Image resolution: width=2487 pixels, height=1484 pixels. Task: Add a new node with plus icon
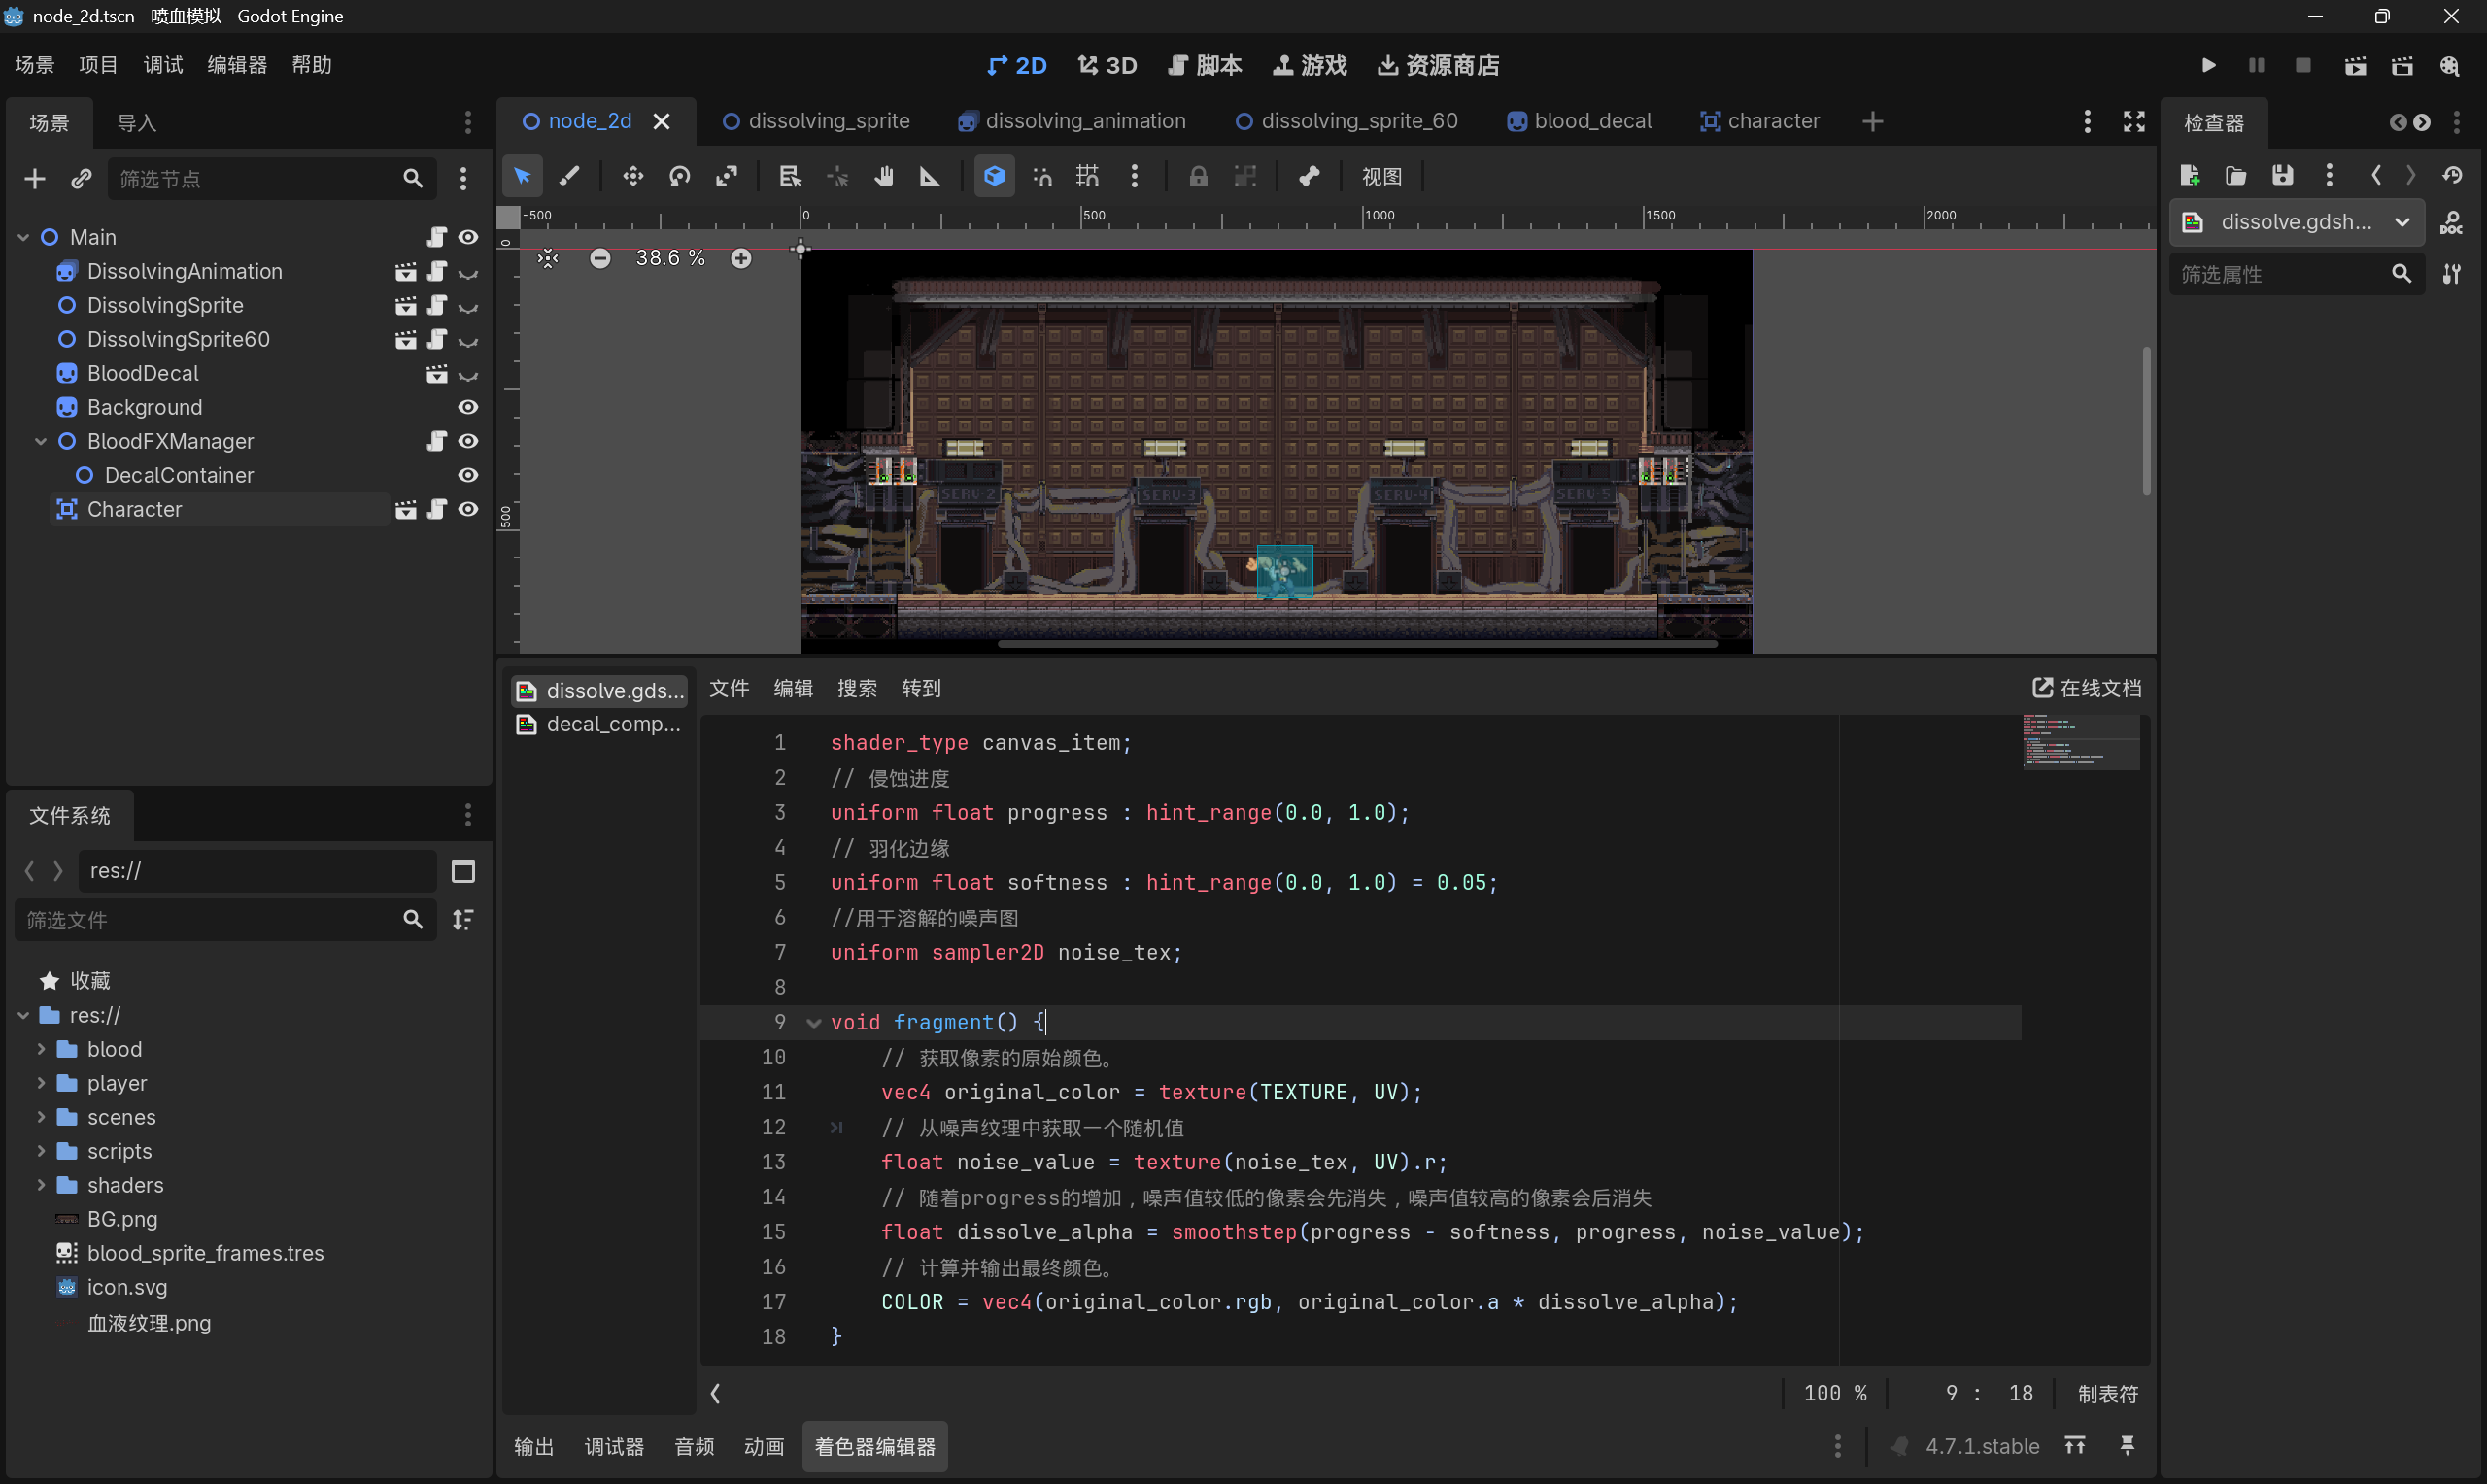tap(35, 178)
